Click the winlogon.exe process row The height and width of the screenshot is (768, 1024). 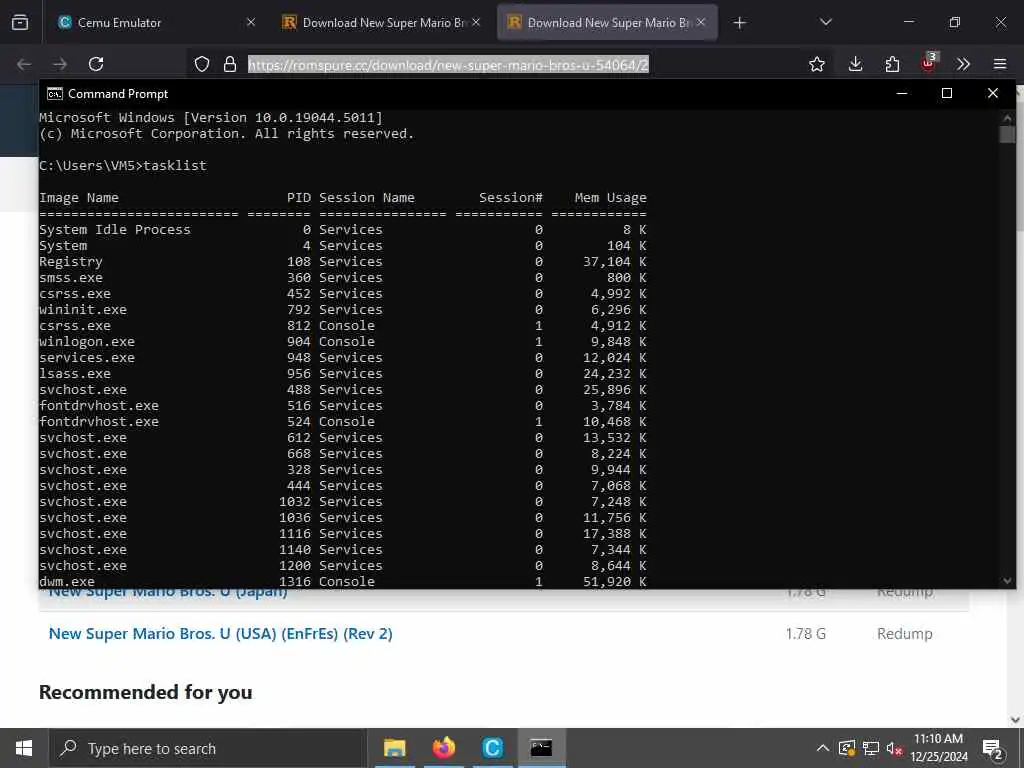343,342
